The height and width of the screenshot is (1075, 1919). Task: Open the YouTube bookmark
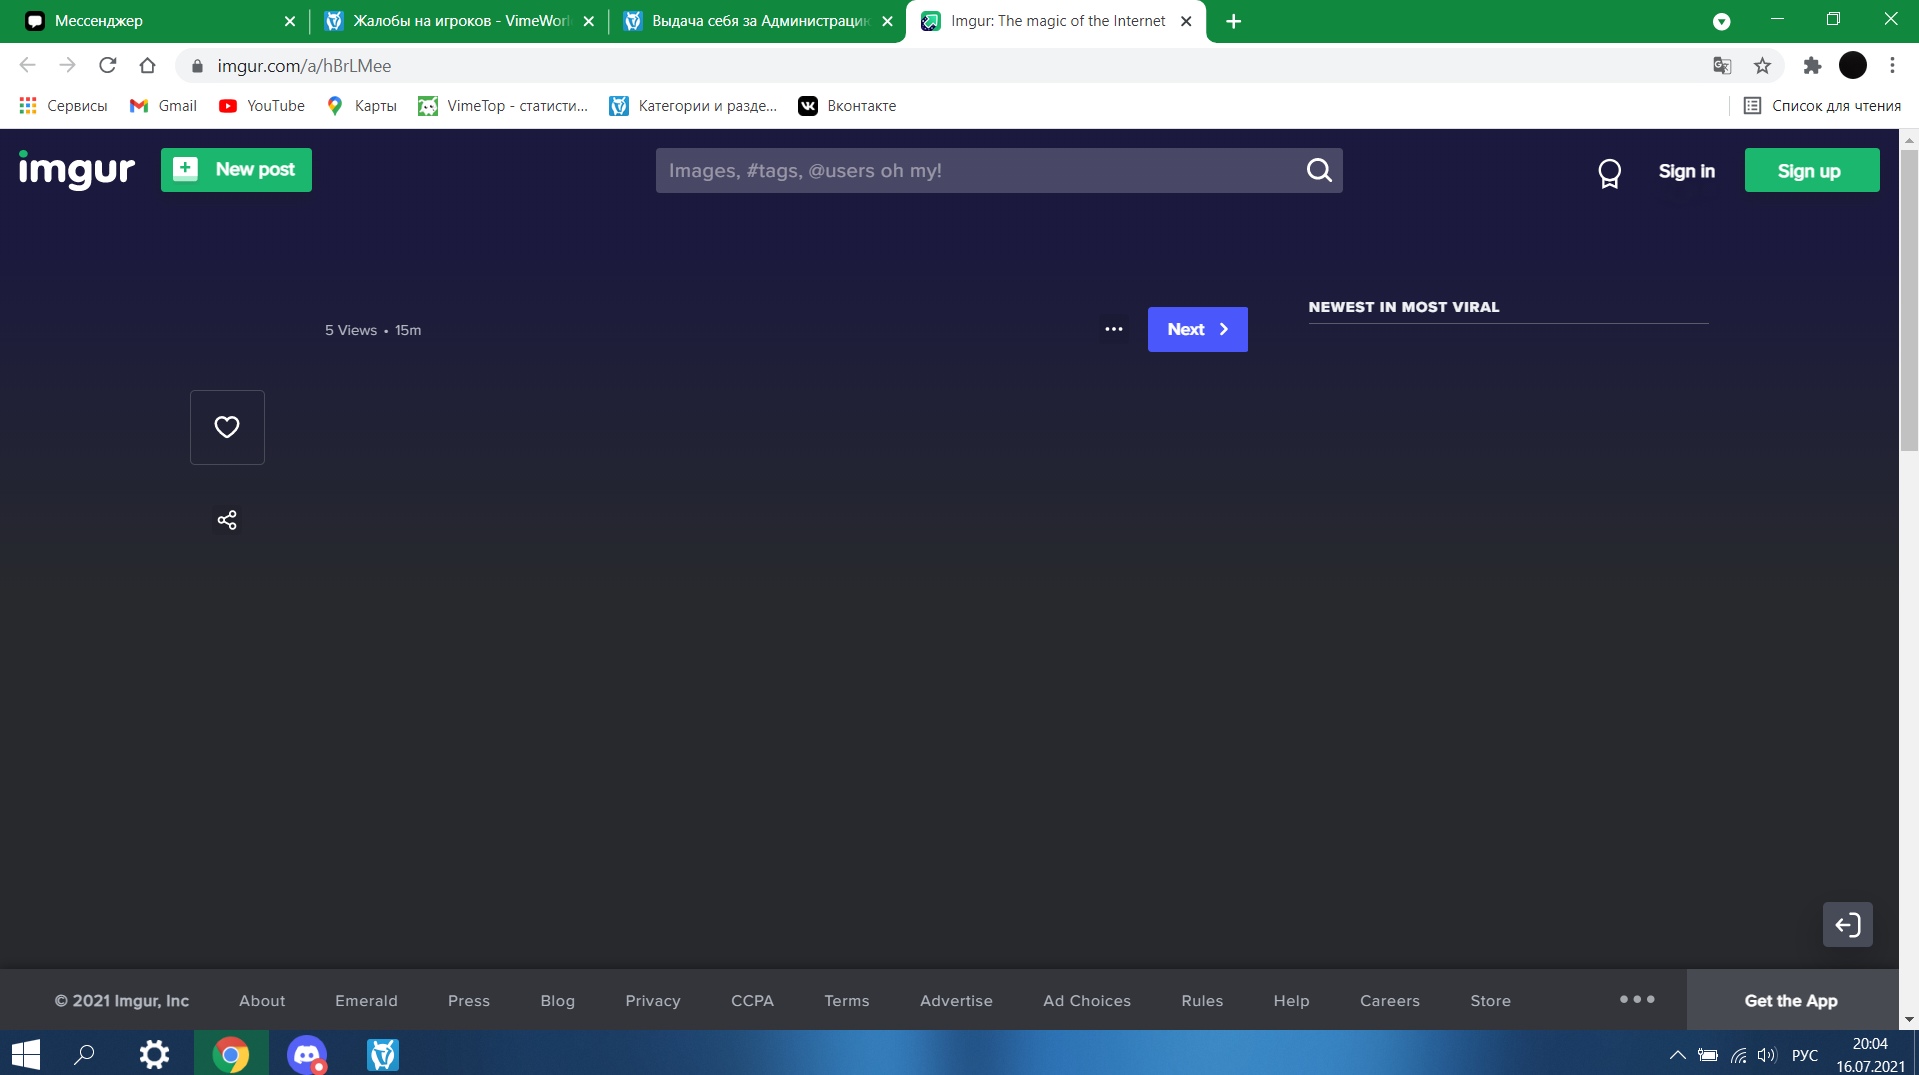coord(262,106)
